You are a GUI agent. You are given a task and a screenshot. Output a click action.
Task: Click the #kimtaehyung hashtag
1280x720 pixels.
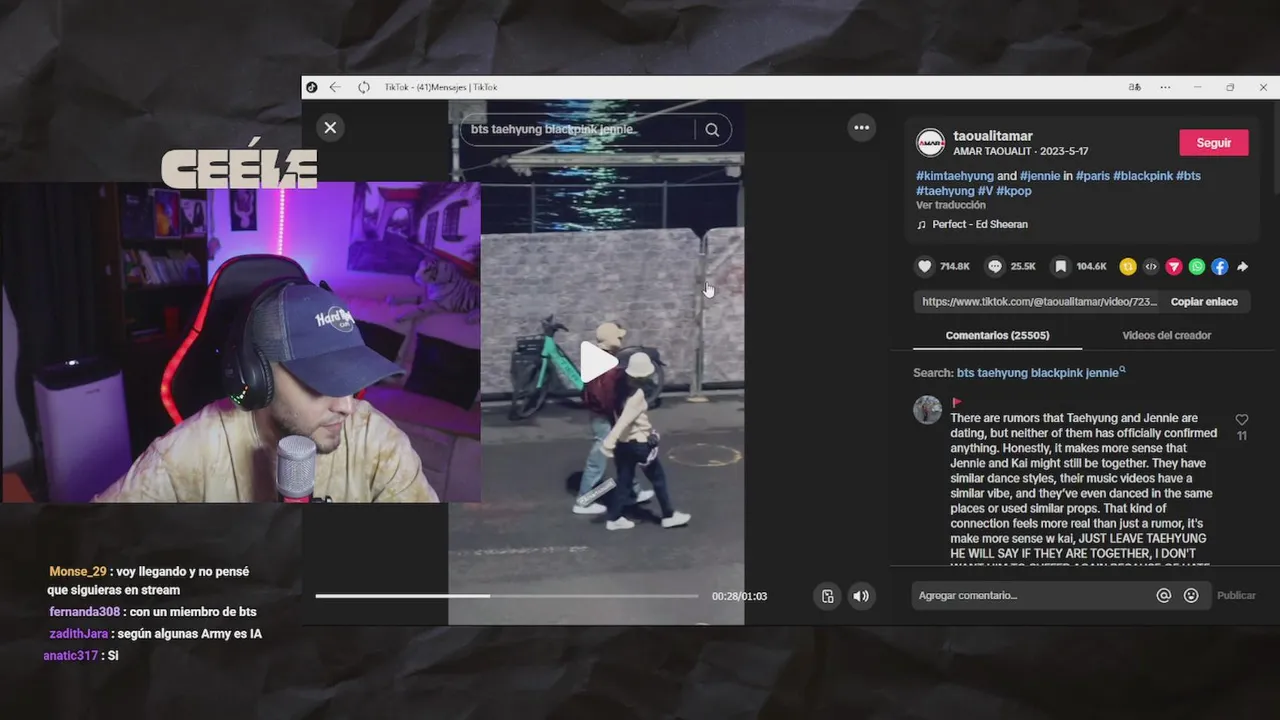pos(955,175)
